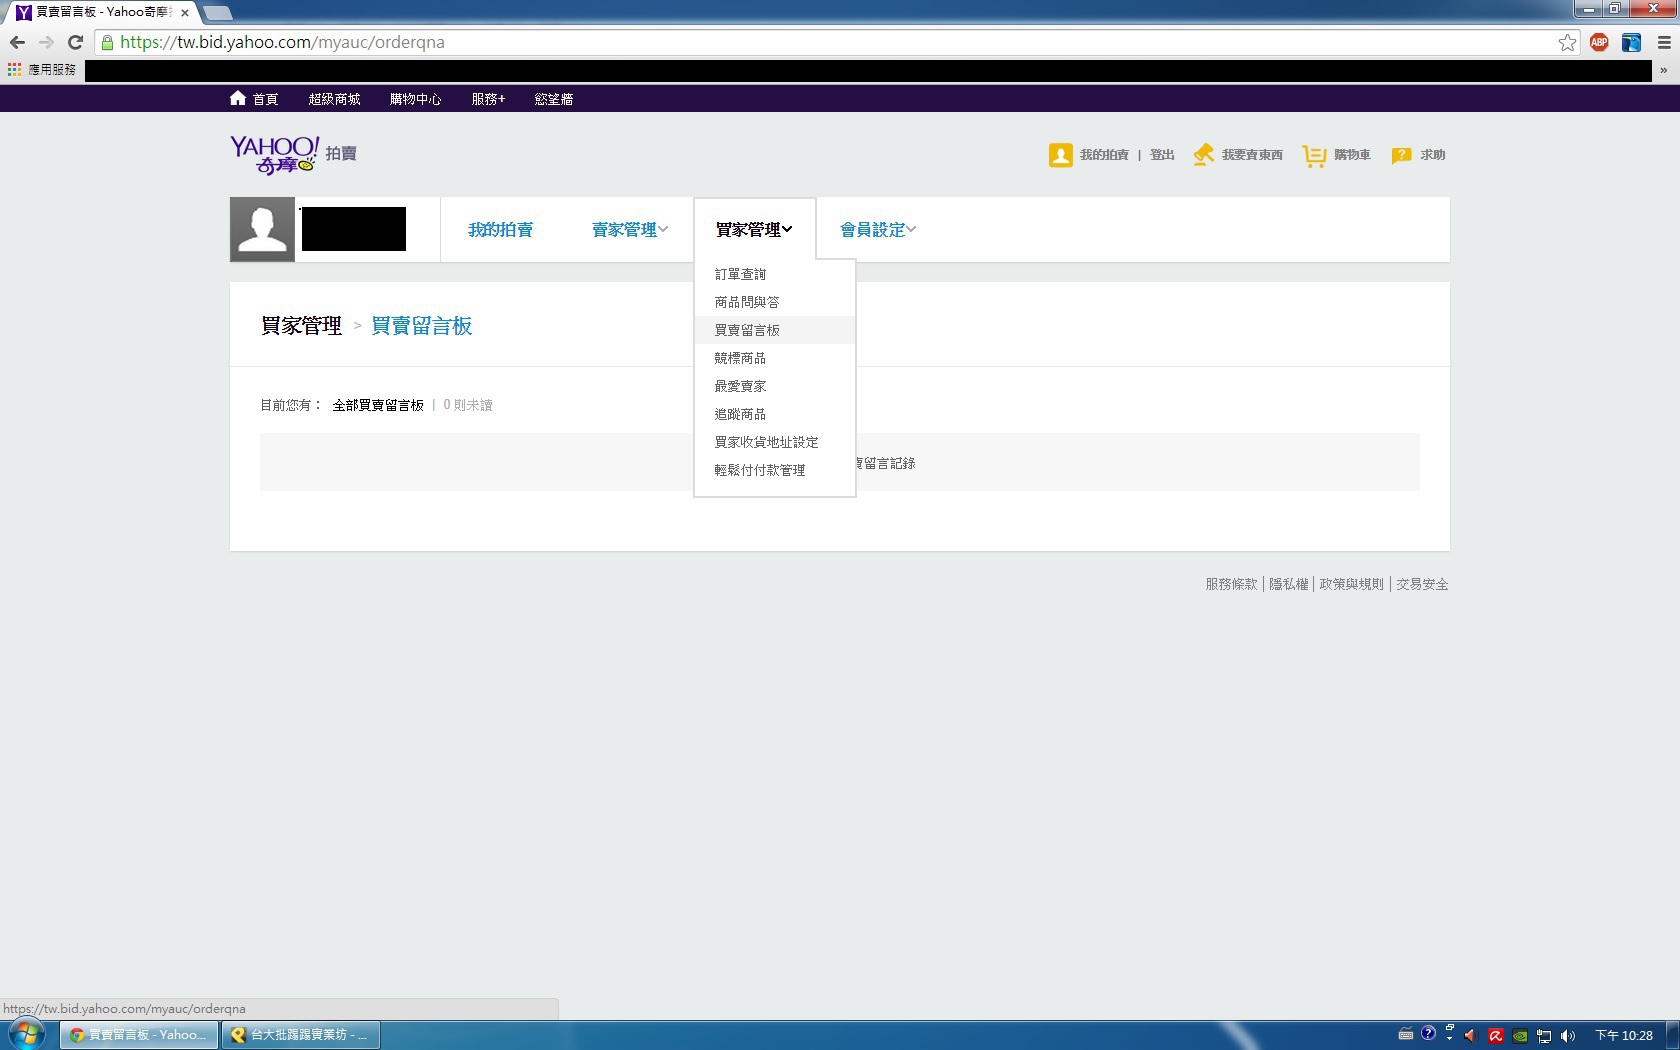Viewport: 1680px width, 1050px height.
Task: Select 買賣留言板 from the dropdown menu
Action: [775, 330]
